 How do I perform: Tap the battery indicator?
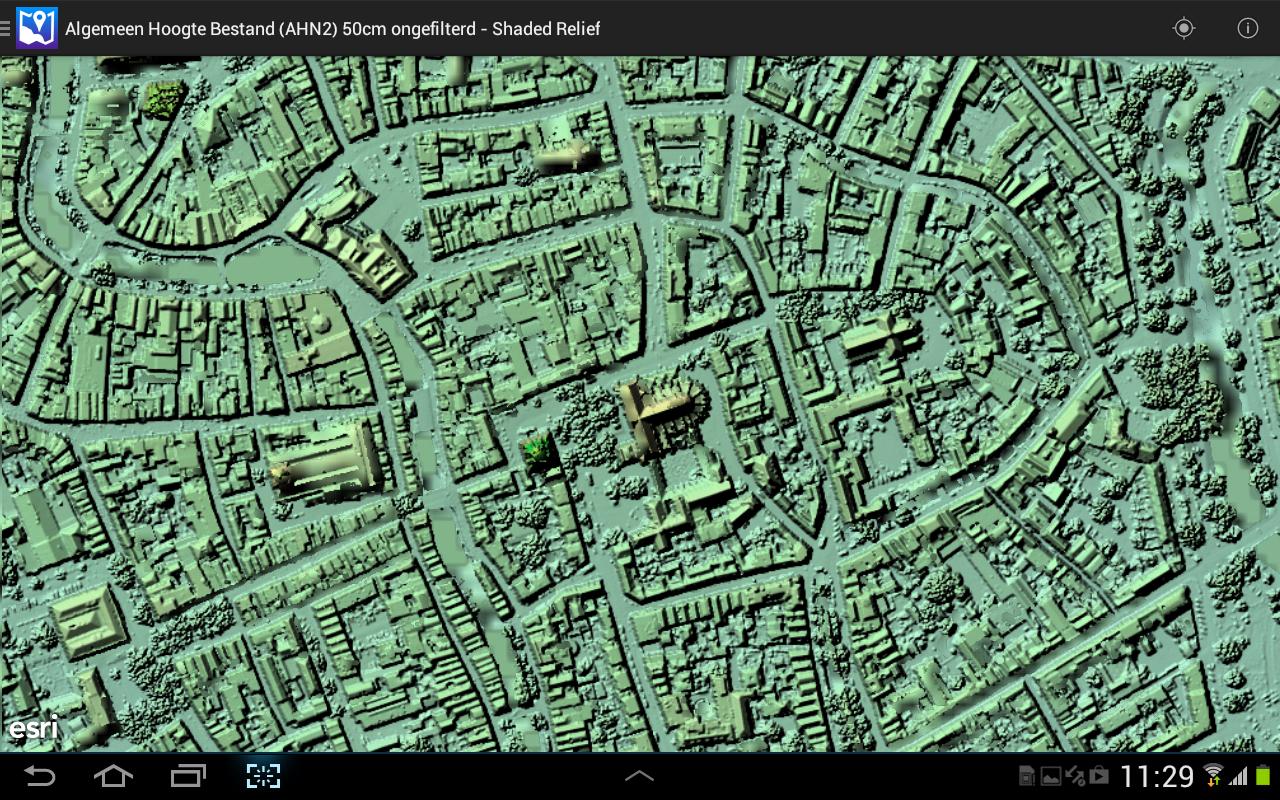(x=1262, y=776)
